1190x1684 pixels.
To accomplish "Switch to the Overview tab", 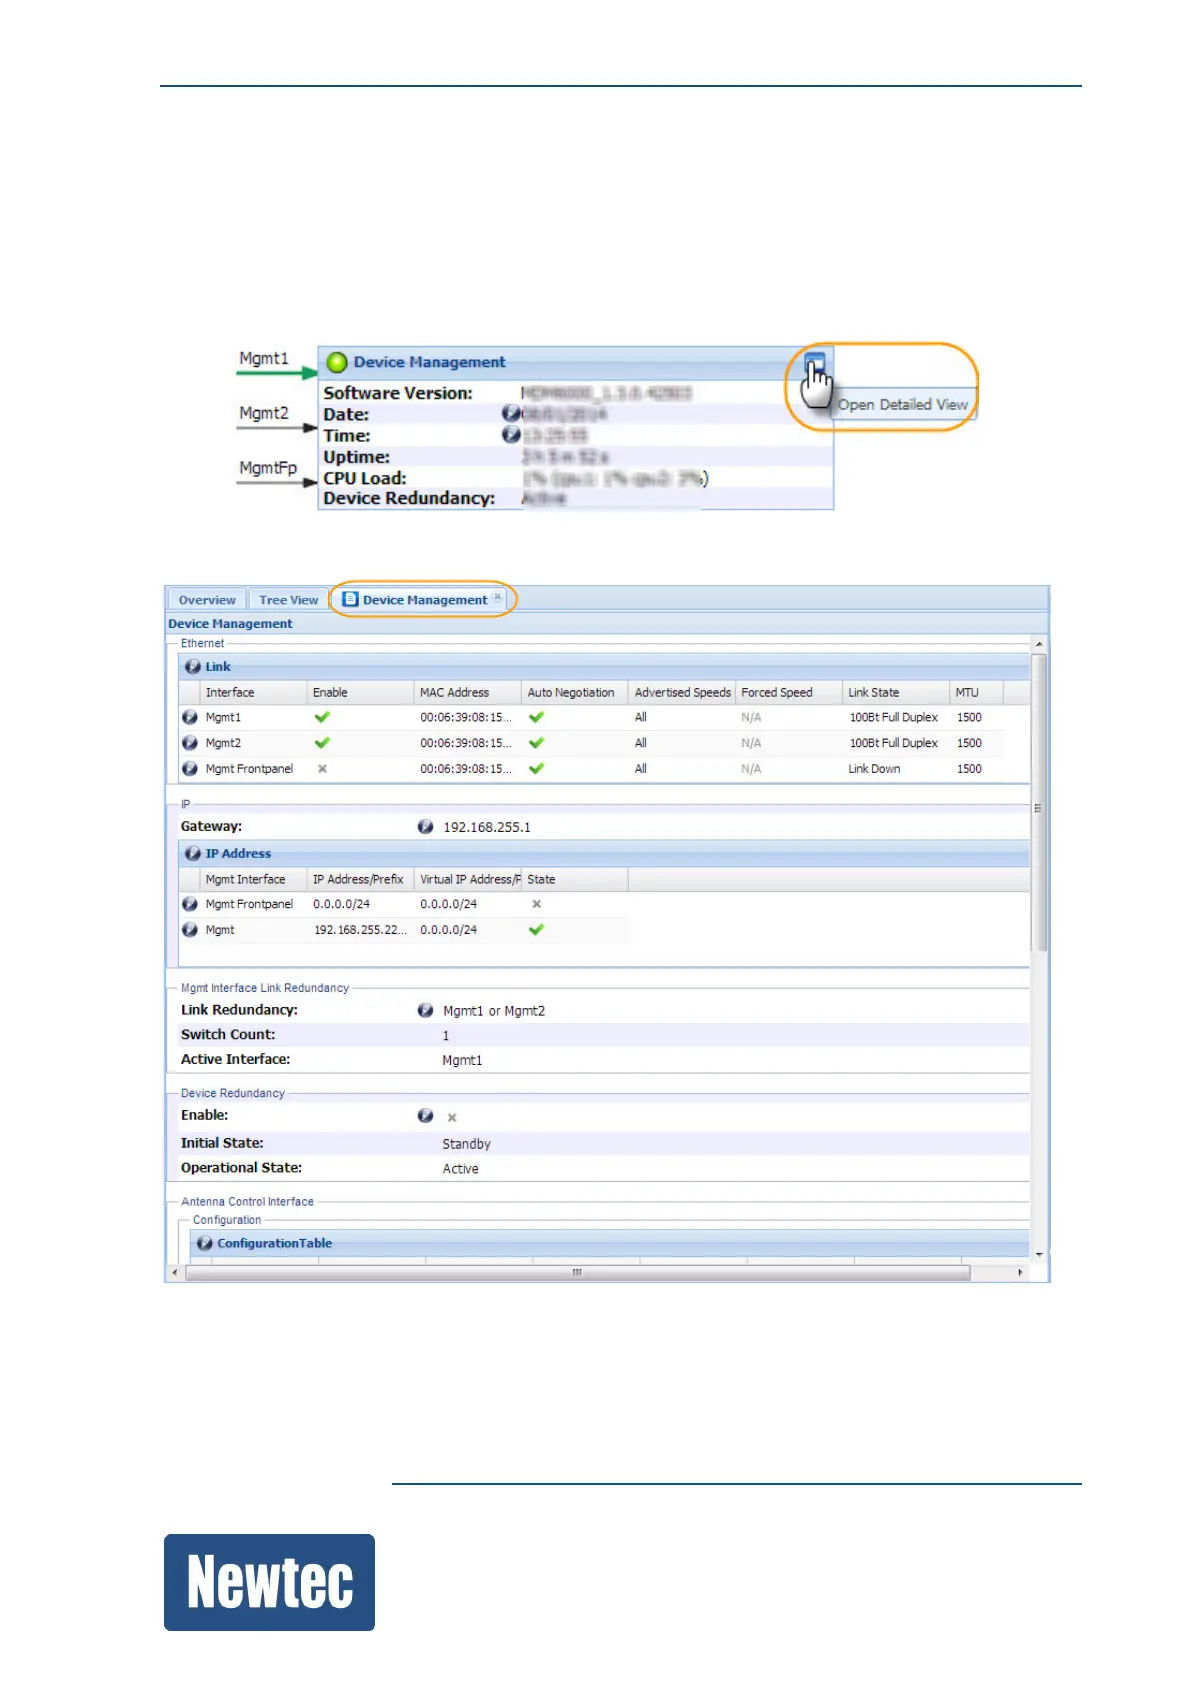I will 207,600.
